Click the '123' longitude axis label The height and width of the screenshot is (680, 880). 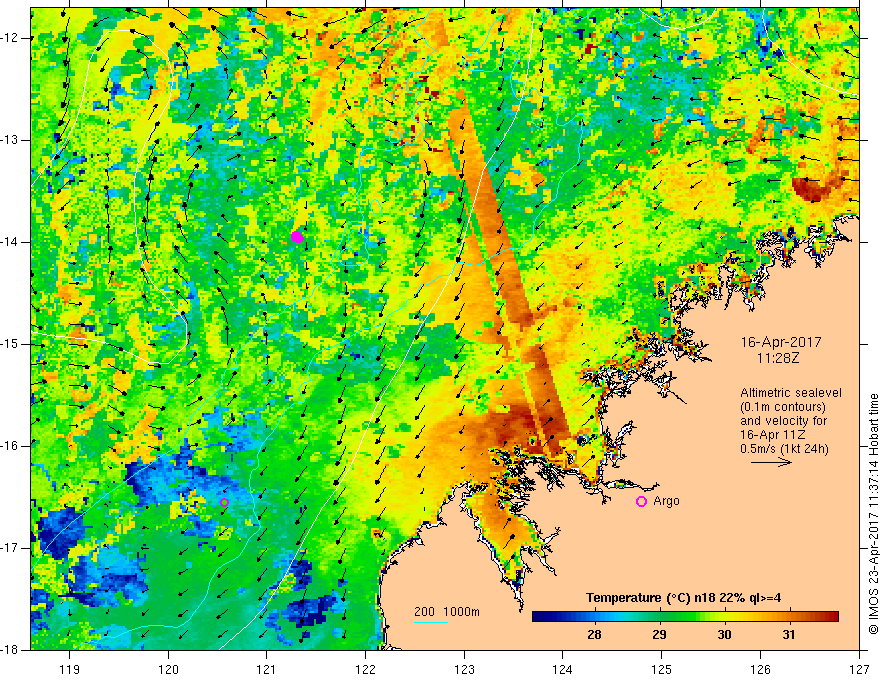[464, 669]
